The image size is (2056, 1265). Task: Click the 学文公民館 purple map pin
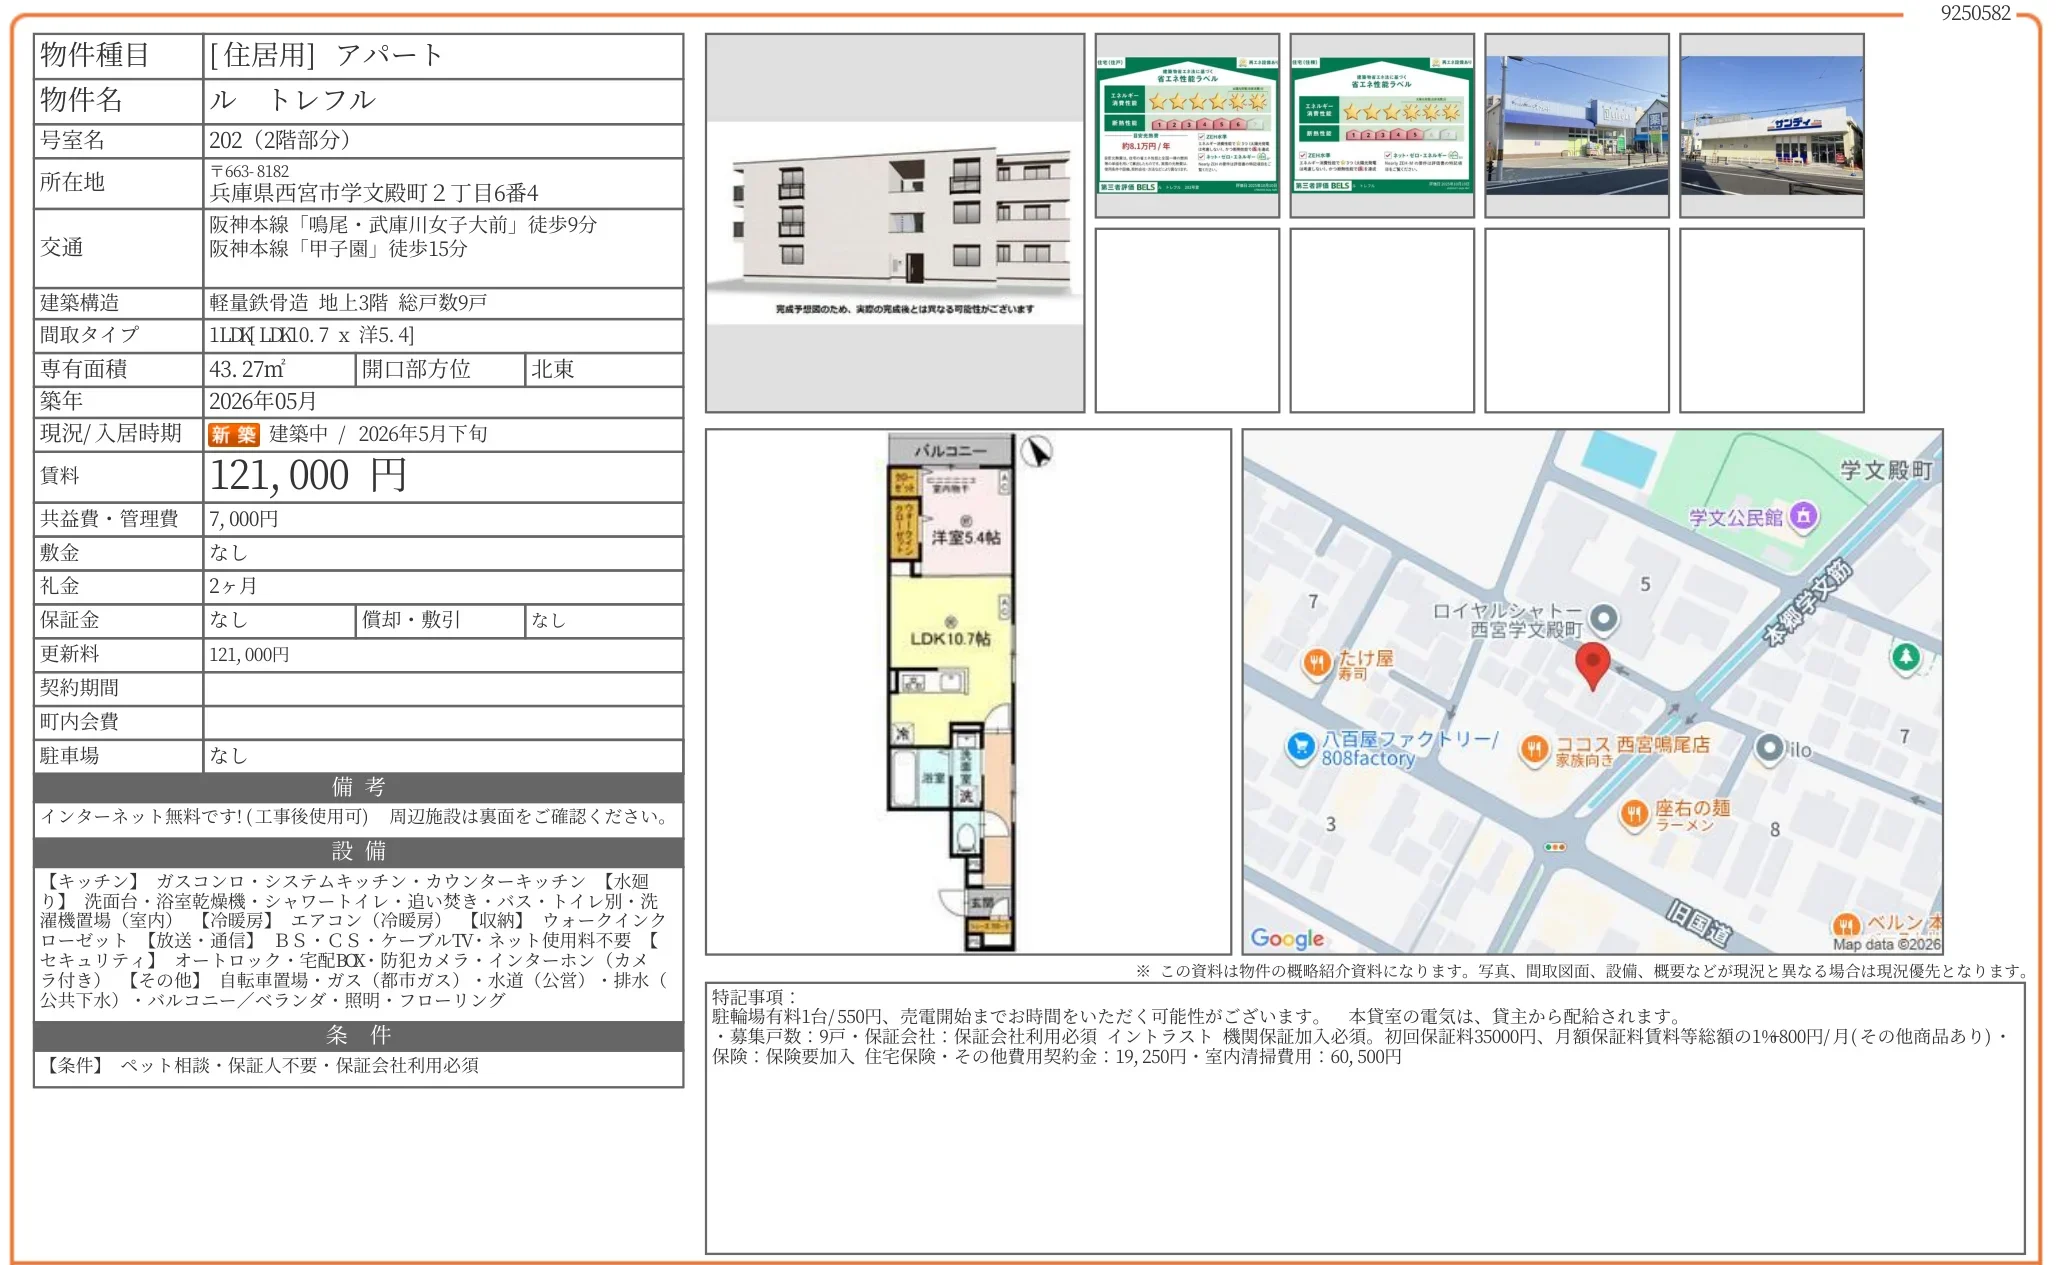click(x=1803, y=516)
